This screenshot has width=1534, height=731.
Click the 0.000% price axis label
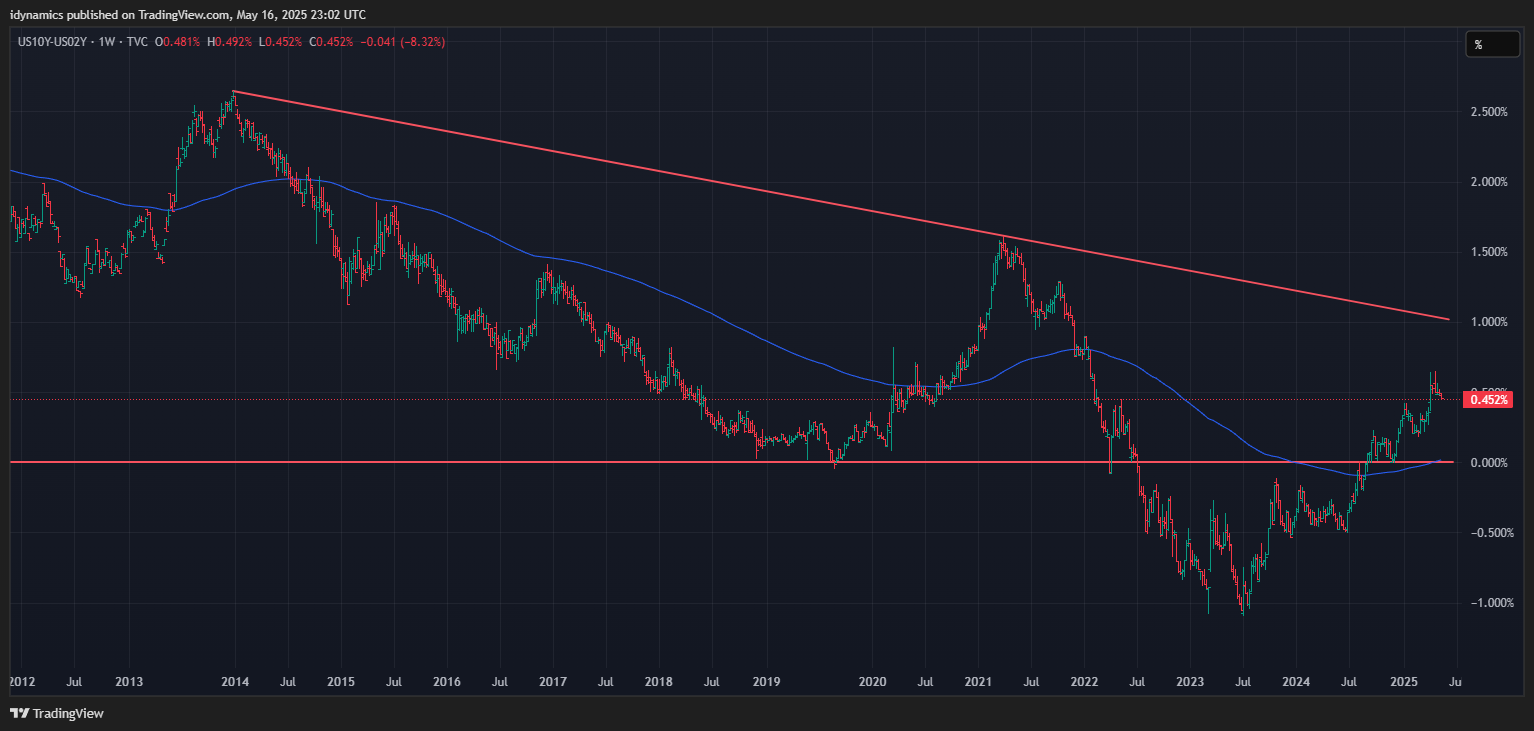point(1488,462)
